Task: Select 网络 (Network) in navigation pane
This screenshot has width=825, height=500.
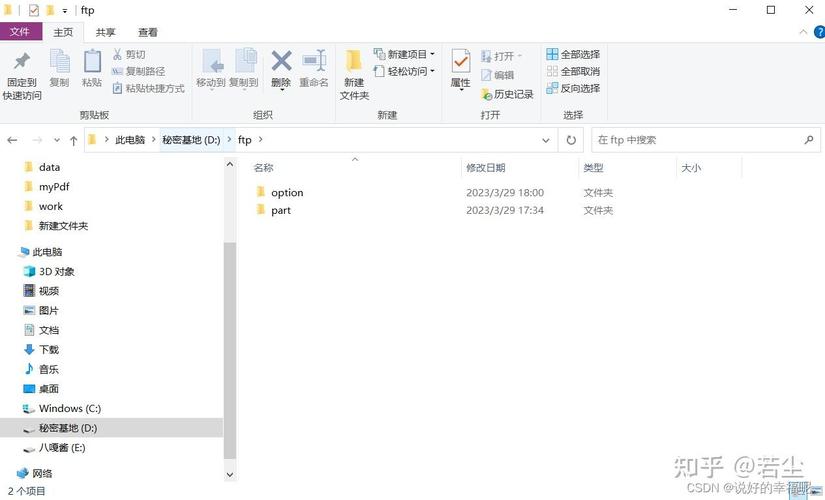Action: (x=42, y=473)
